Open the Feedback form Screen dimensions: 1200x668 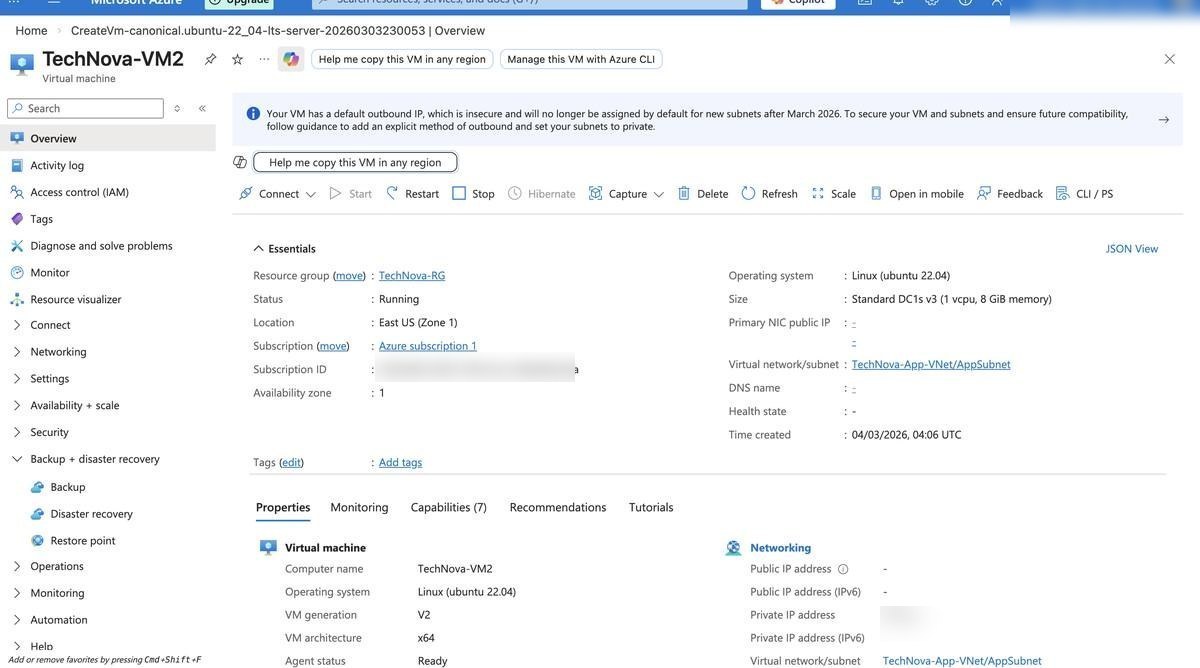tap(1010, 193)
